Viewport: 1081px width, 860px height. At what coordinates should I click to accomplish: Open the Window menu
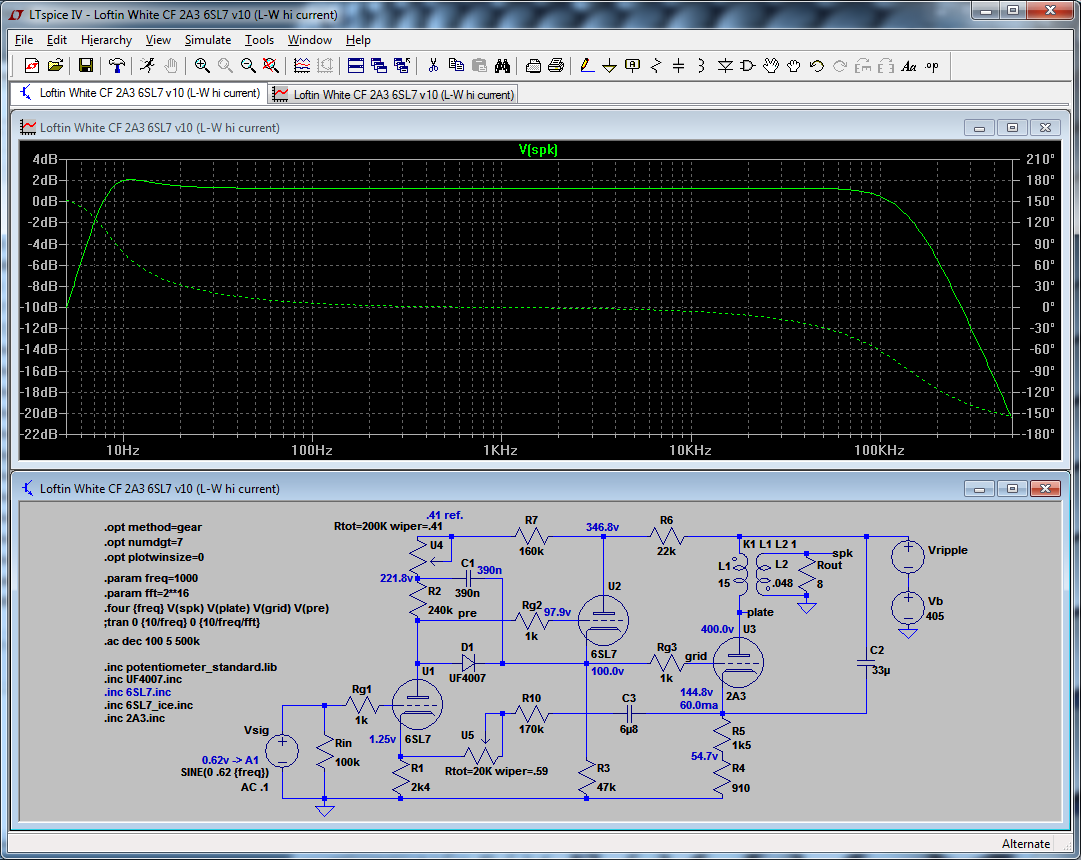click(x=310, y=40)
